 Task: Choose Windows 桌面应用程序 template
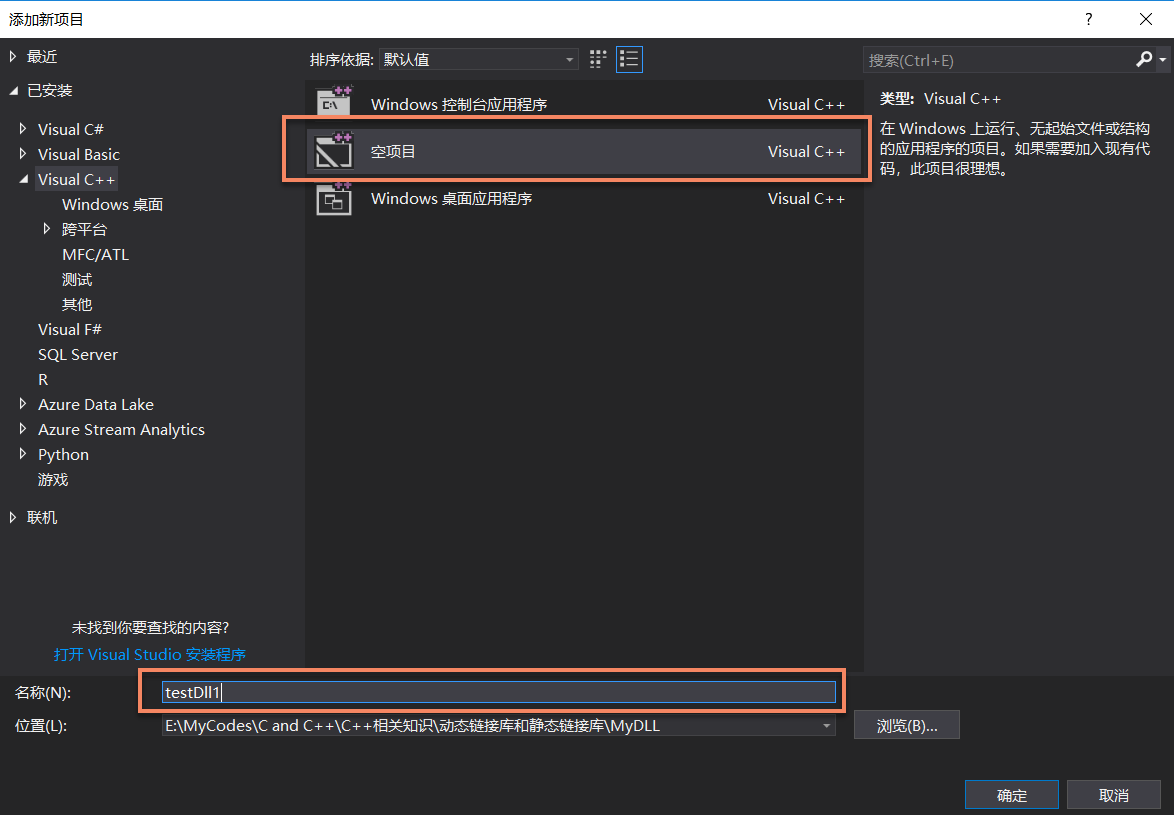pyautogui.click(x=584, y=198)
